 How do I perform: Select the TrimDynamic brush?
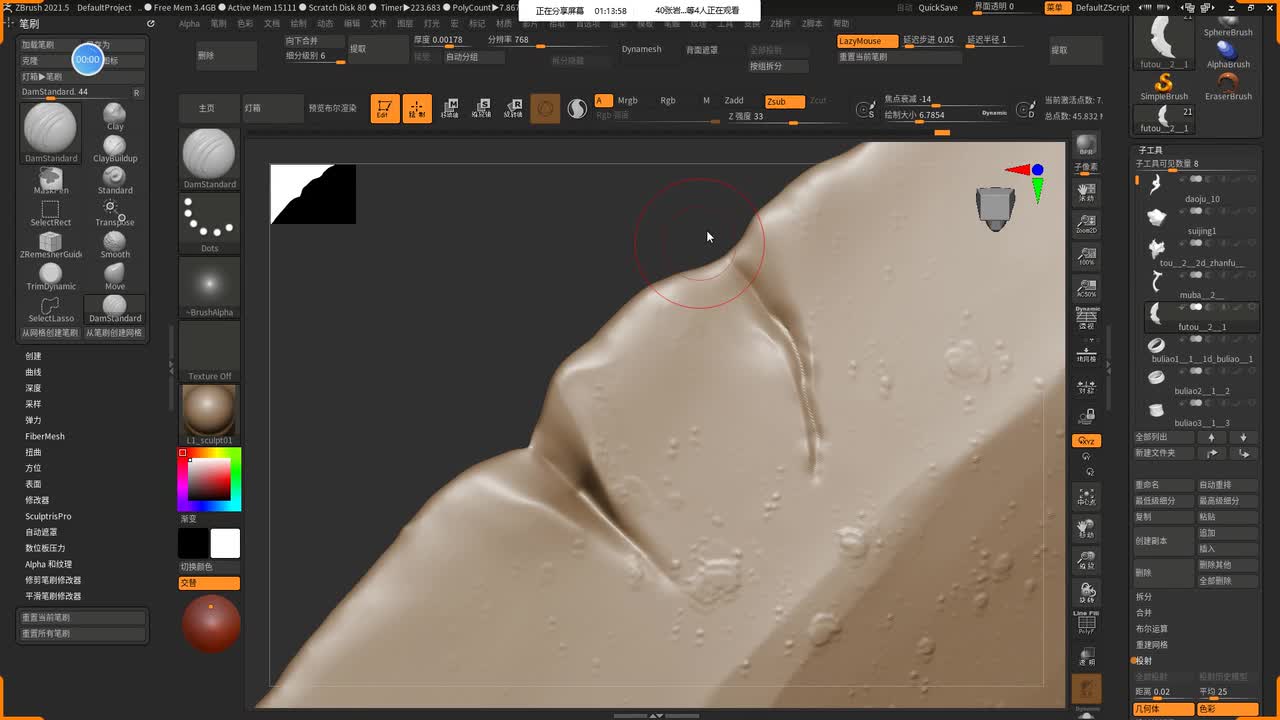51,276
